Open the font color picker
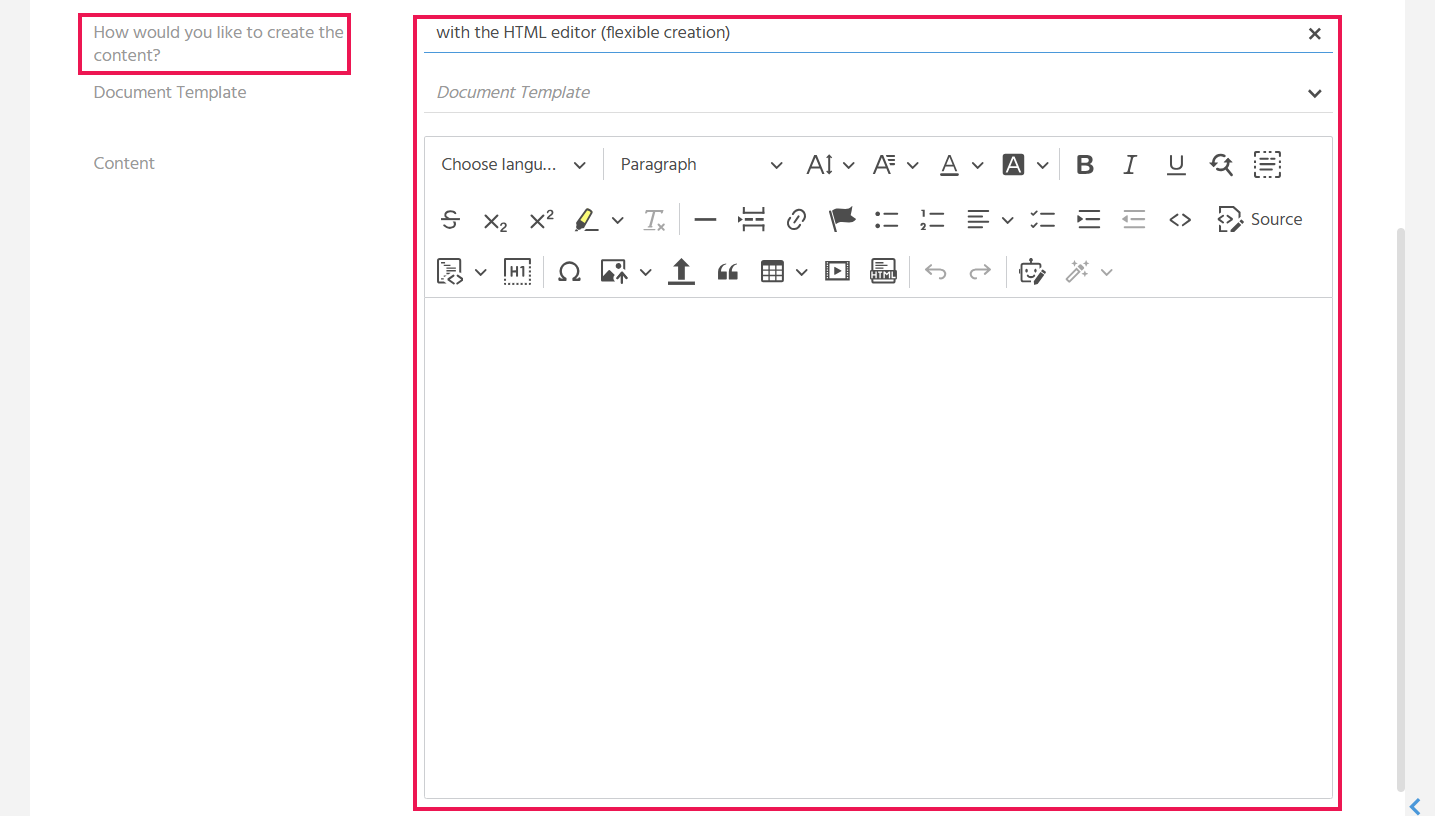This screenshot has height=816, width=1435. 961,165
